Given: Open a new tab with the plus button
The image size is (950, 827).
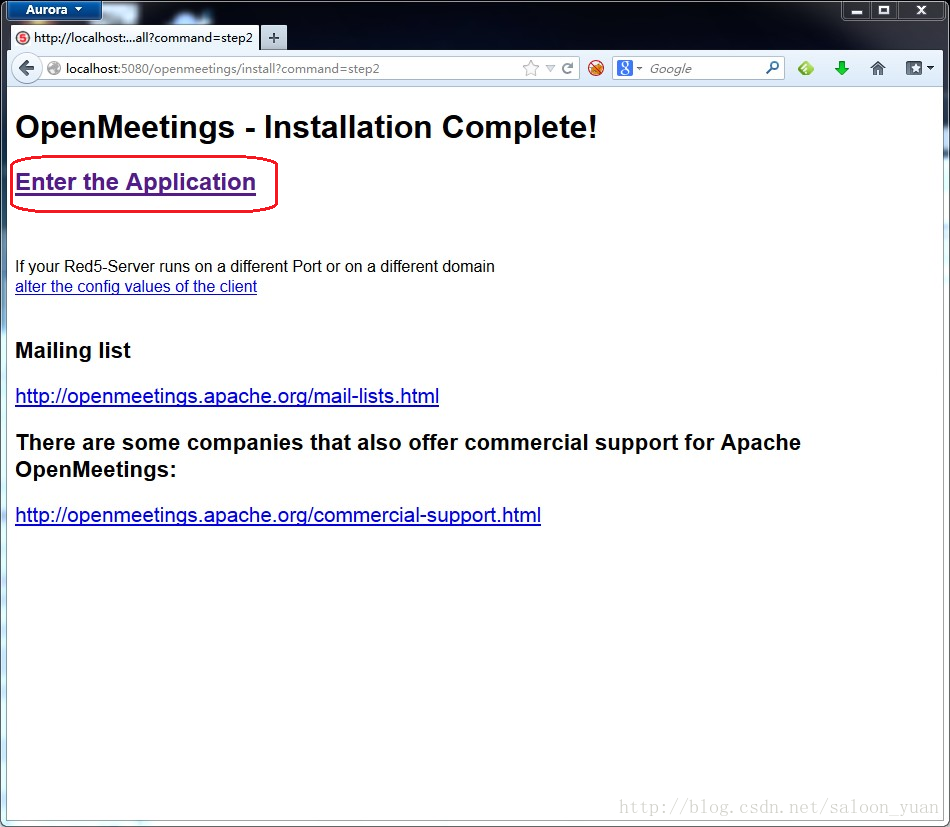Looking at the screenshot, I should (x=274, y=38).
